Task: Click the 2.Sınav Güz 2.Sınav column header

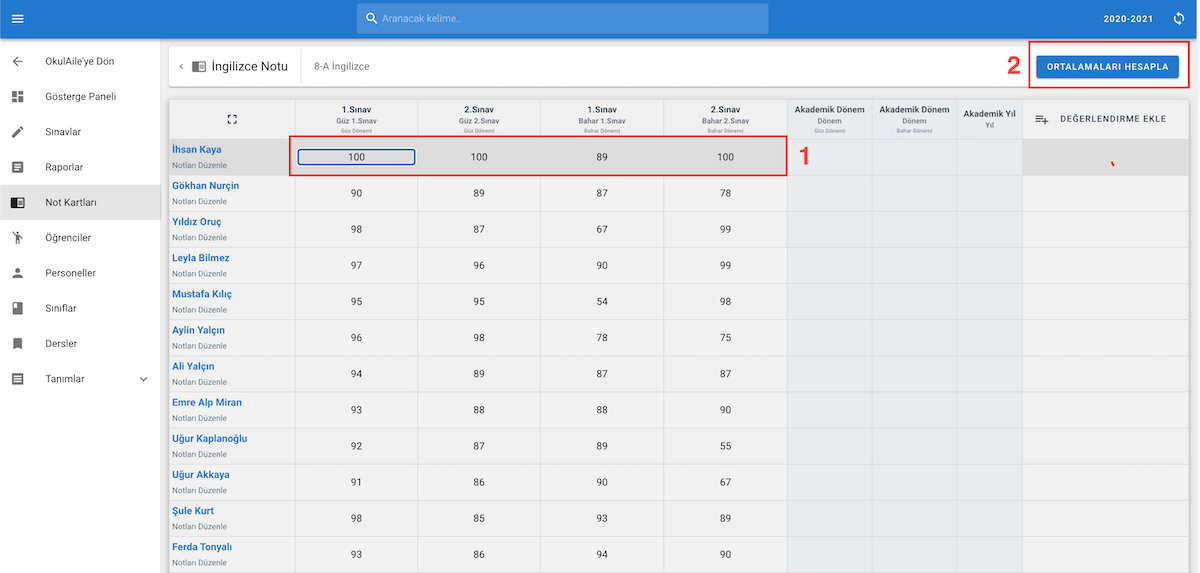Action: (x=479, y=119)
